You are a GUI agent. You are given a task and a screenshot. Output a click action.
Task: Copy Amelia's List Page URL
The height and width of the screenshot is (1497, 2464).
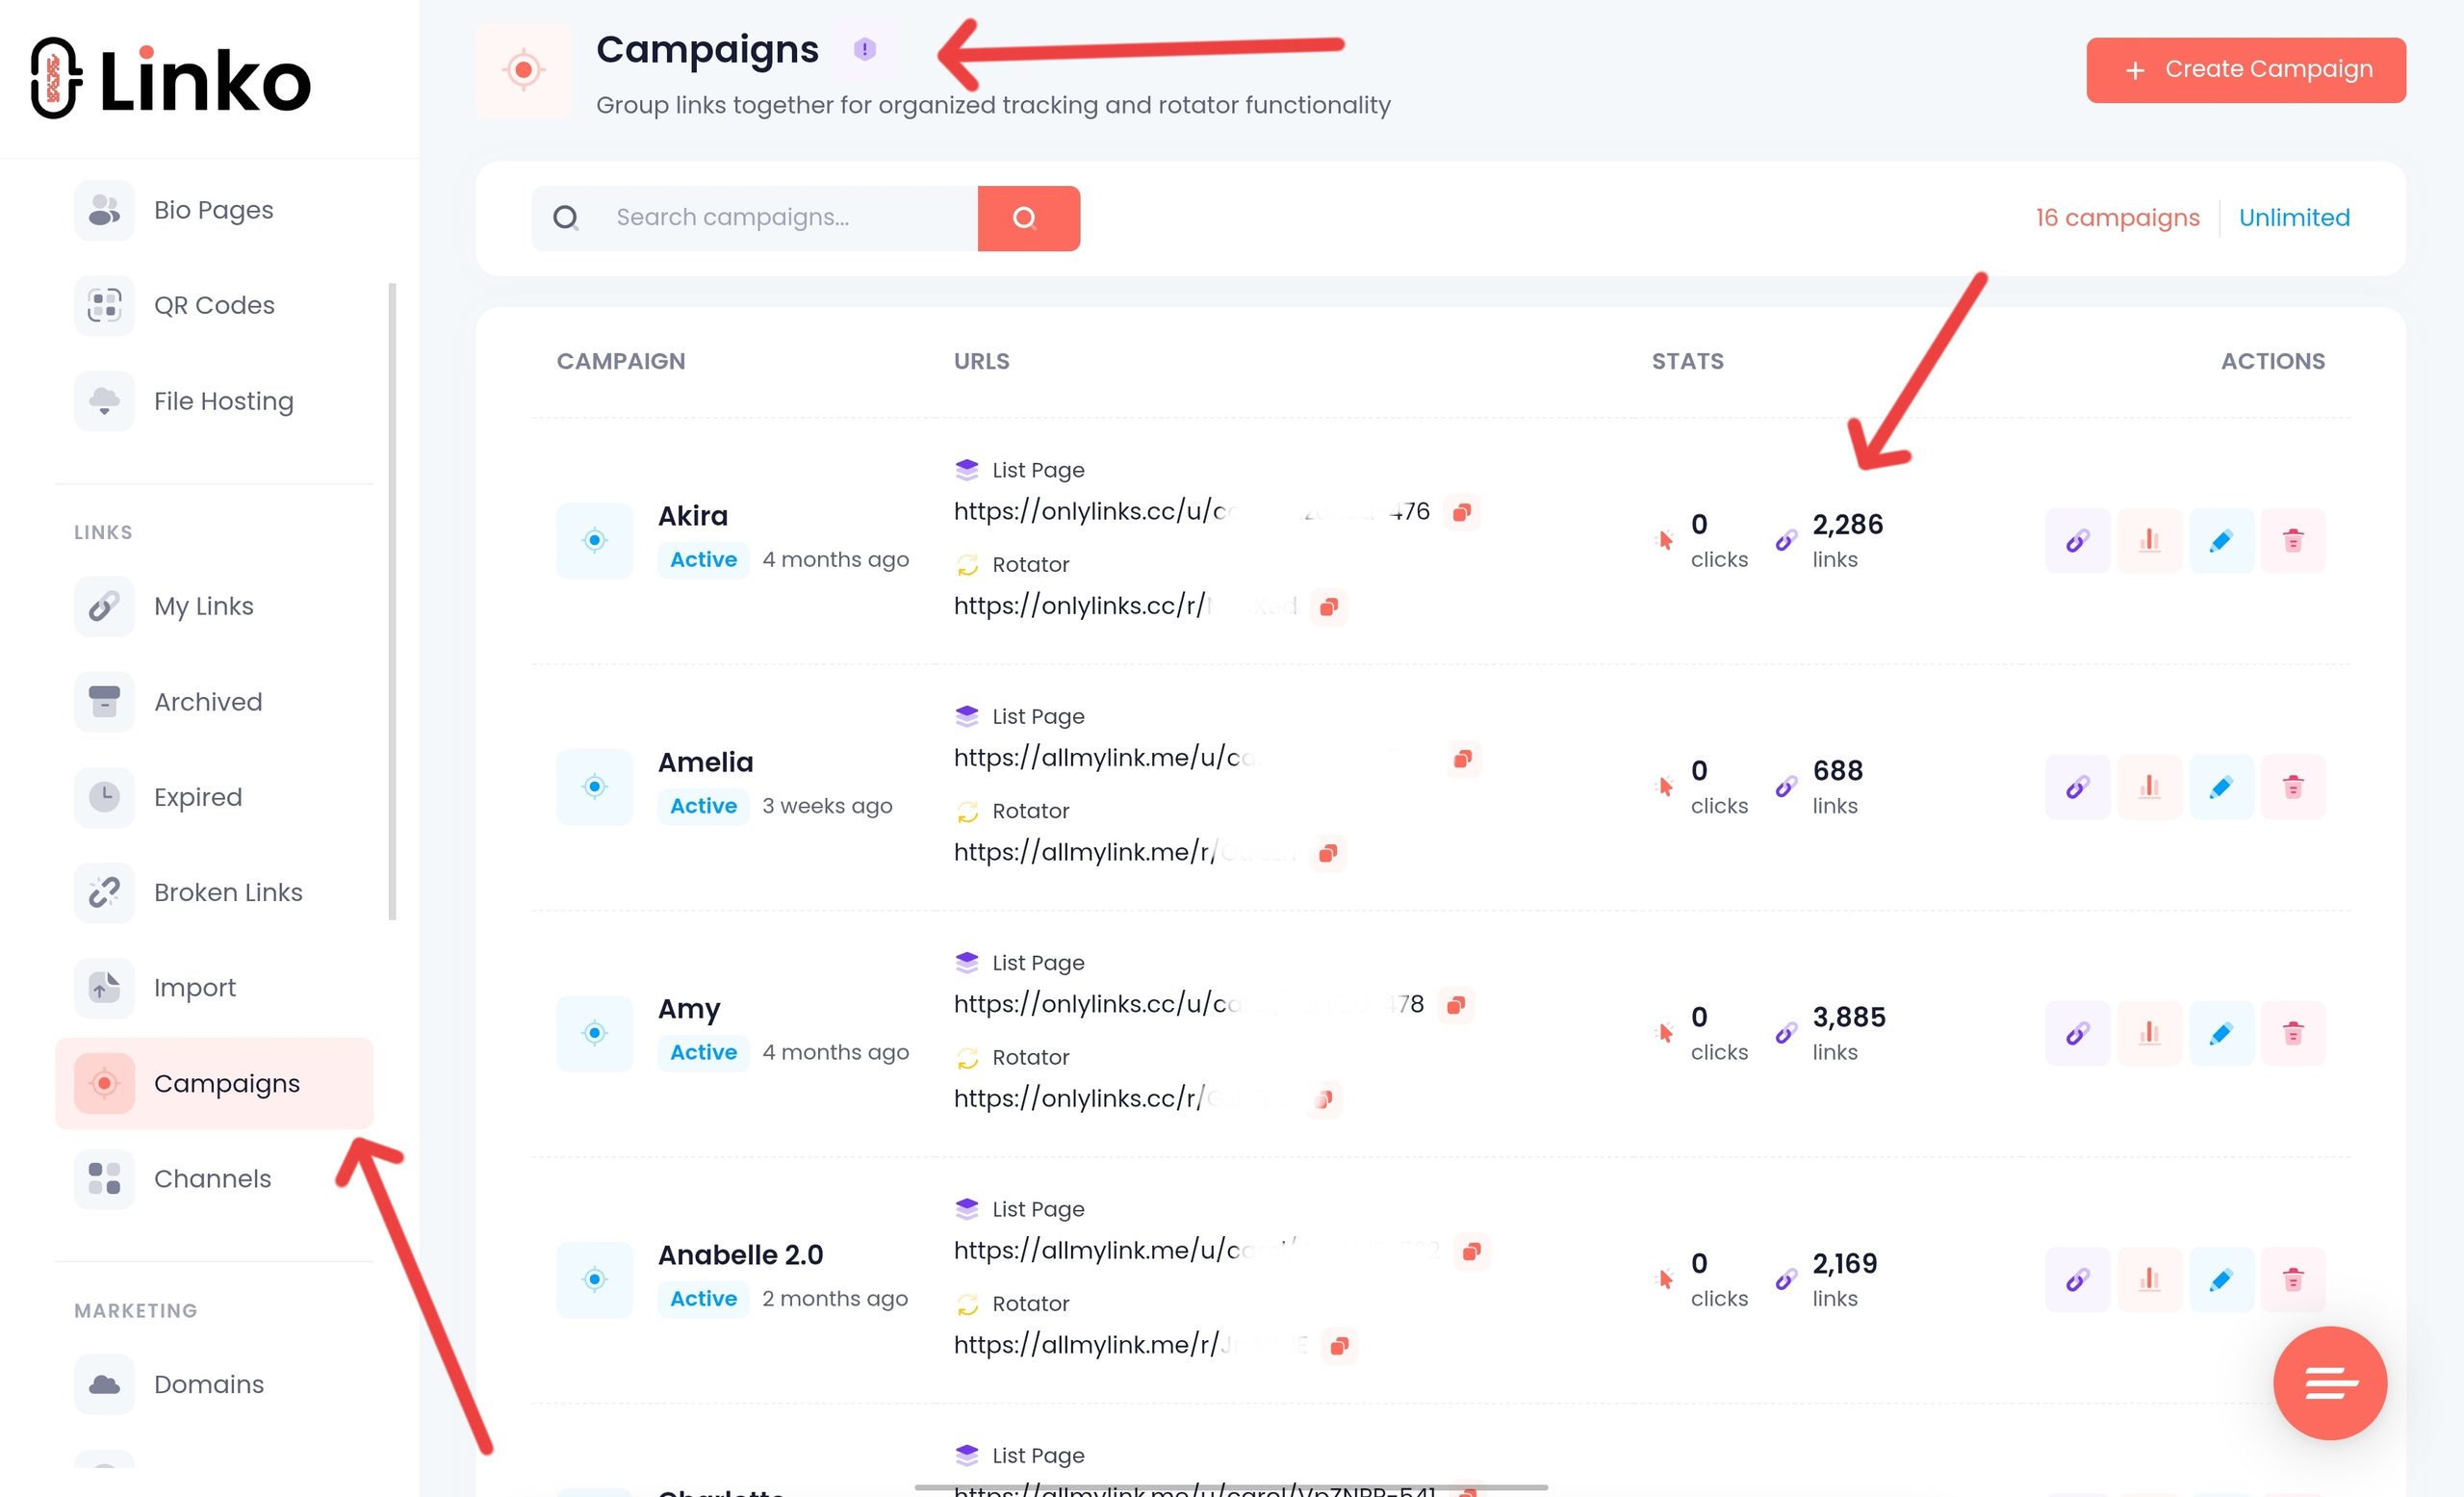point(1462,759)
